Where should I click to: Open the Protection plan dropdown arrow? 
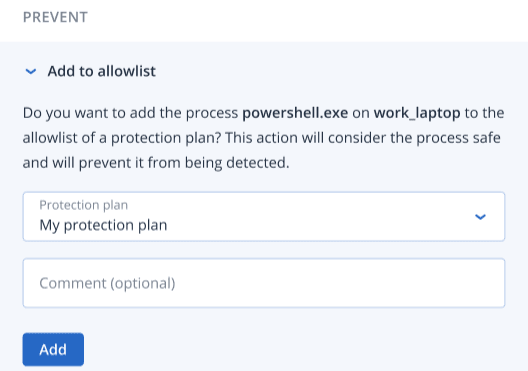tap(480, 217)
